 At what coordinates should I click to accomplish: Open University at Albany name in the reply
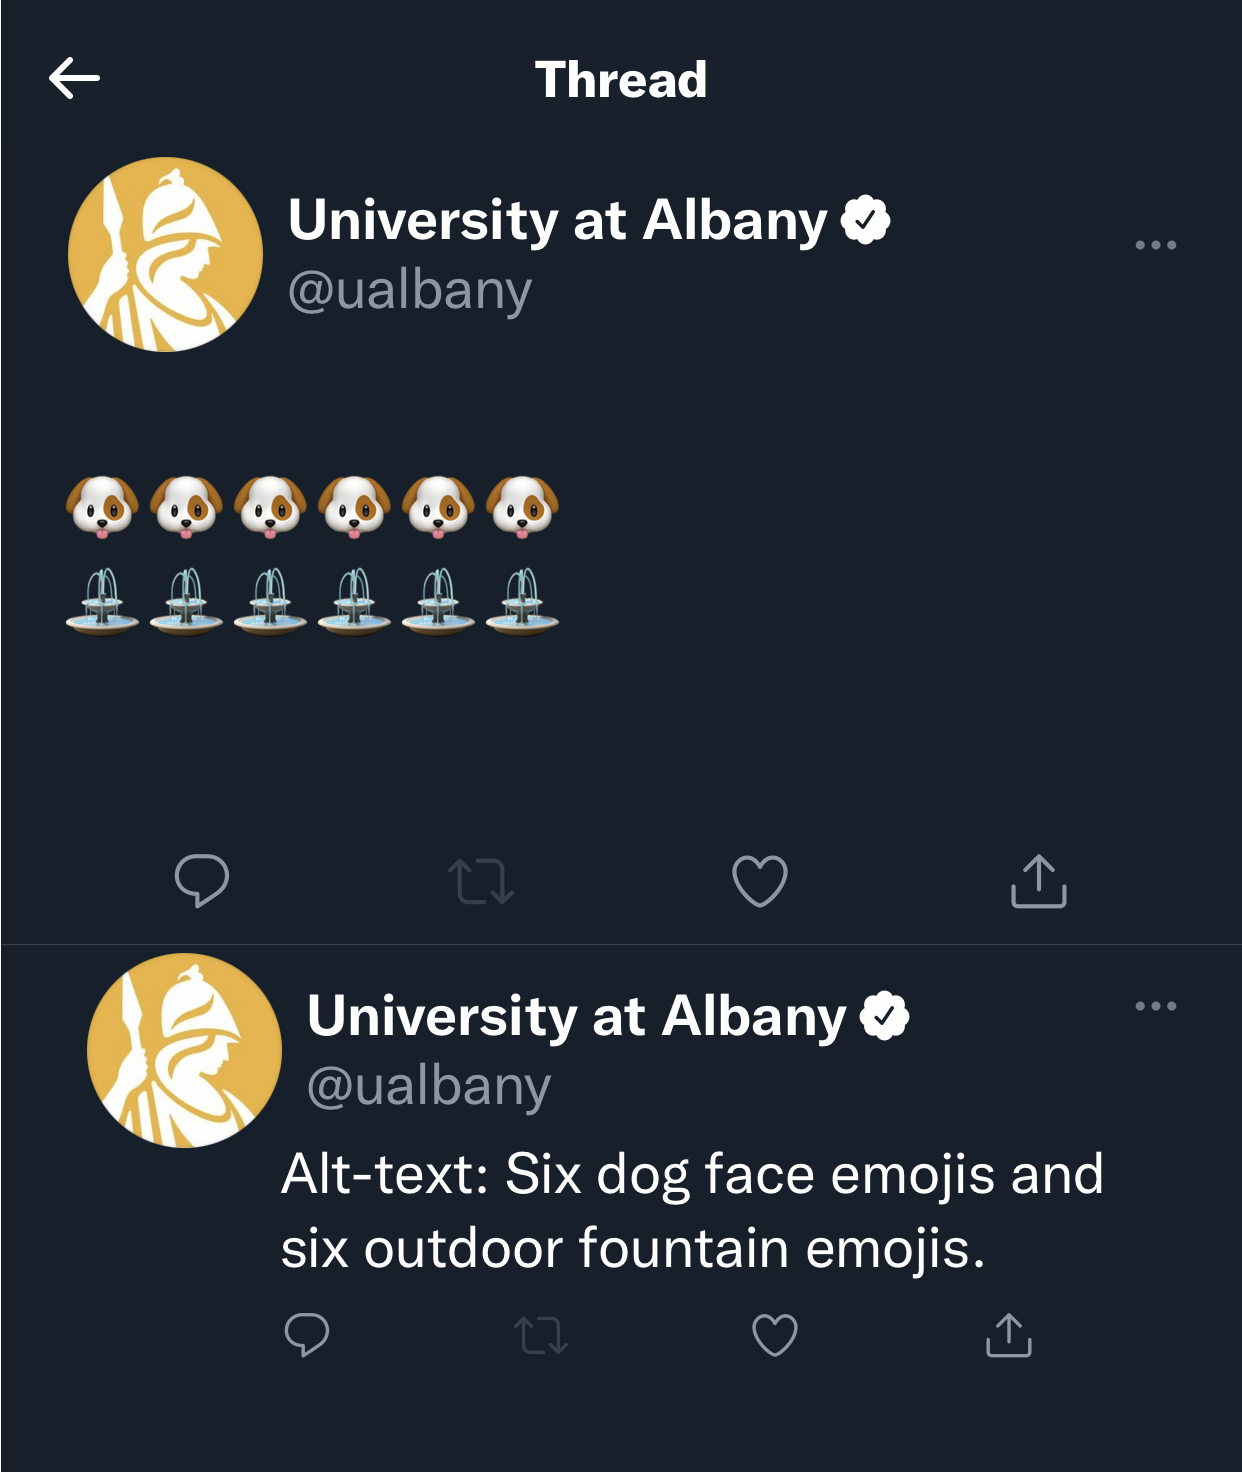[x=576, y=1016]
